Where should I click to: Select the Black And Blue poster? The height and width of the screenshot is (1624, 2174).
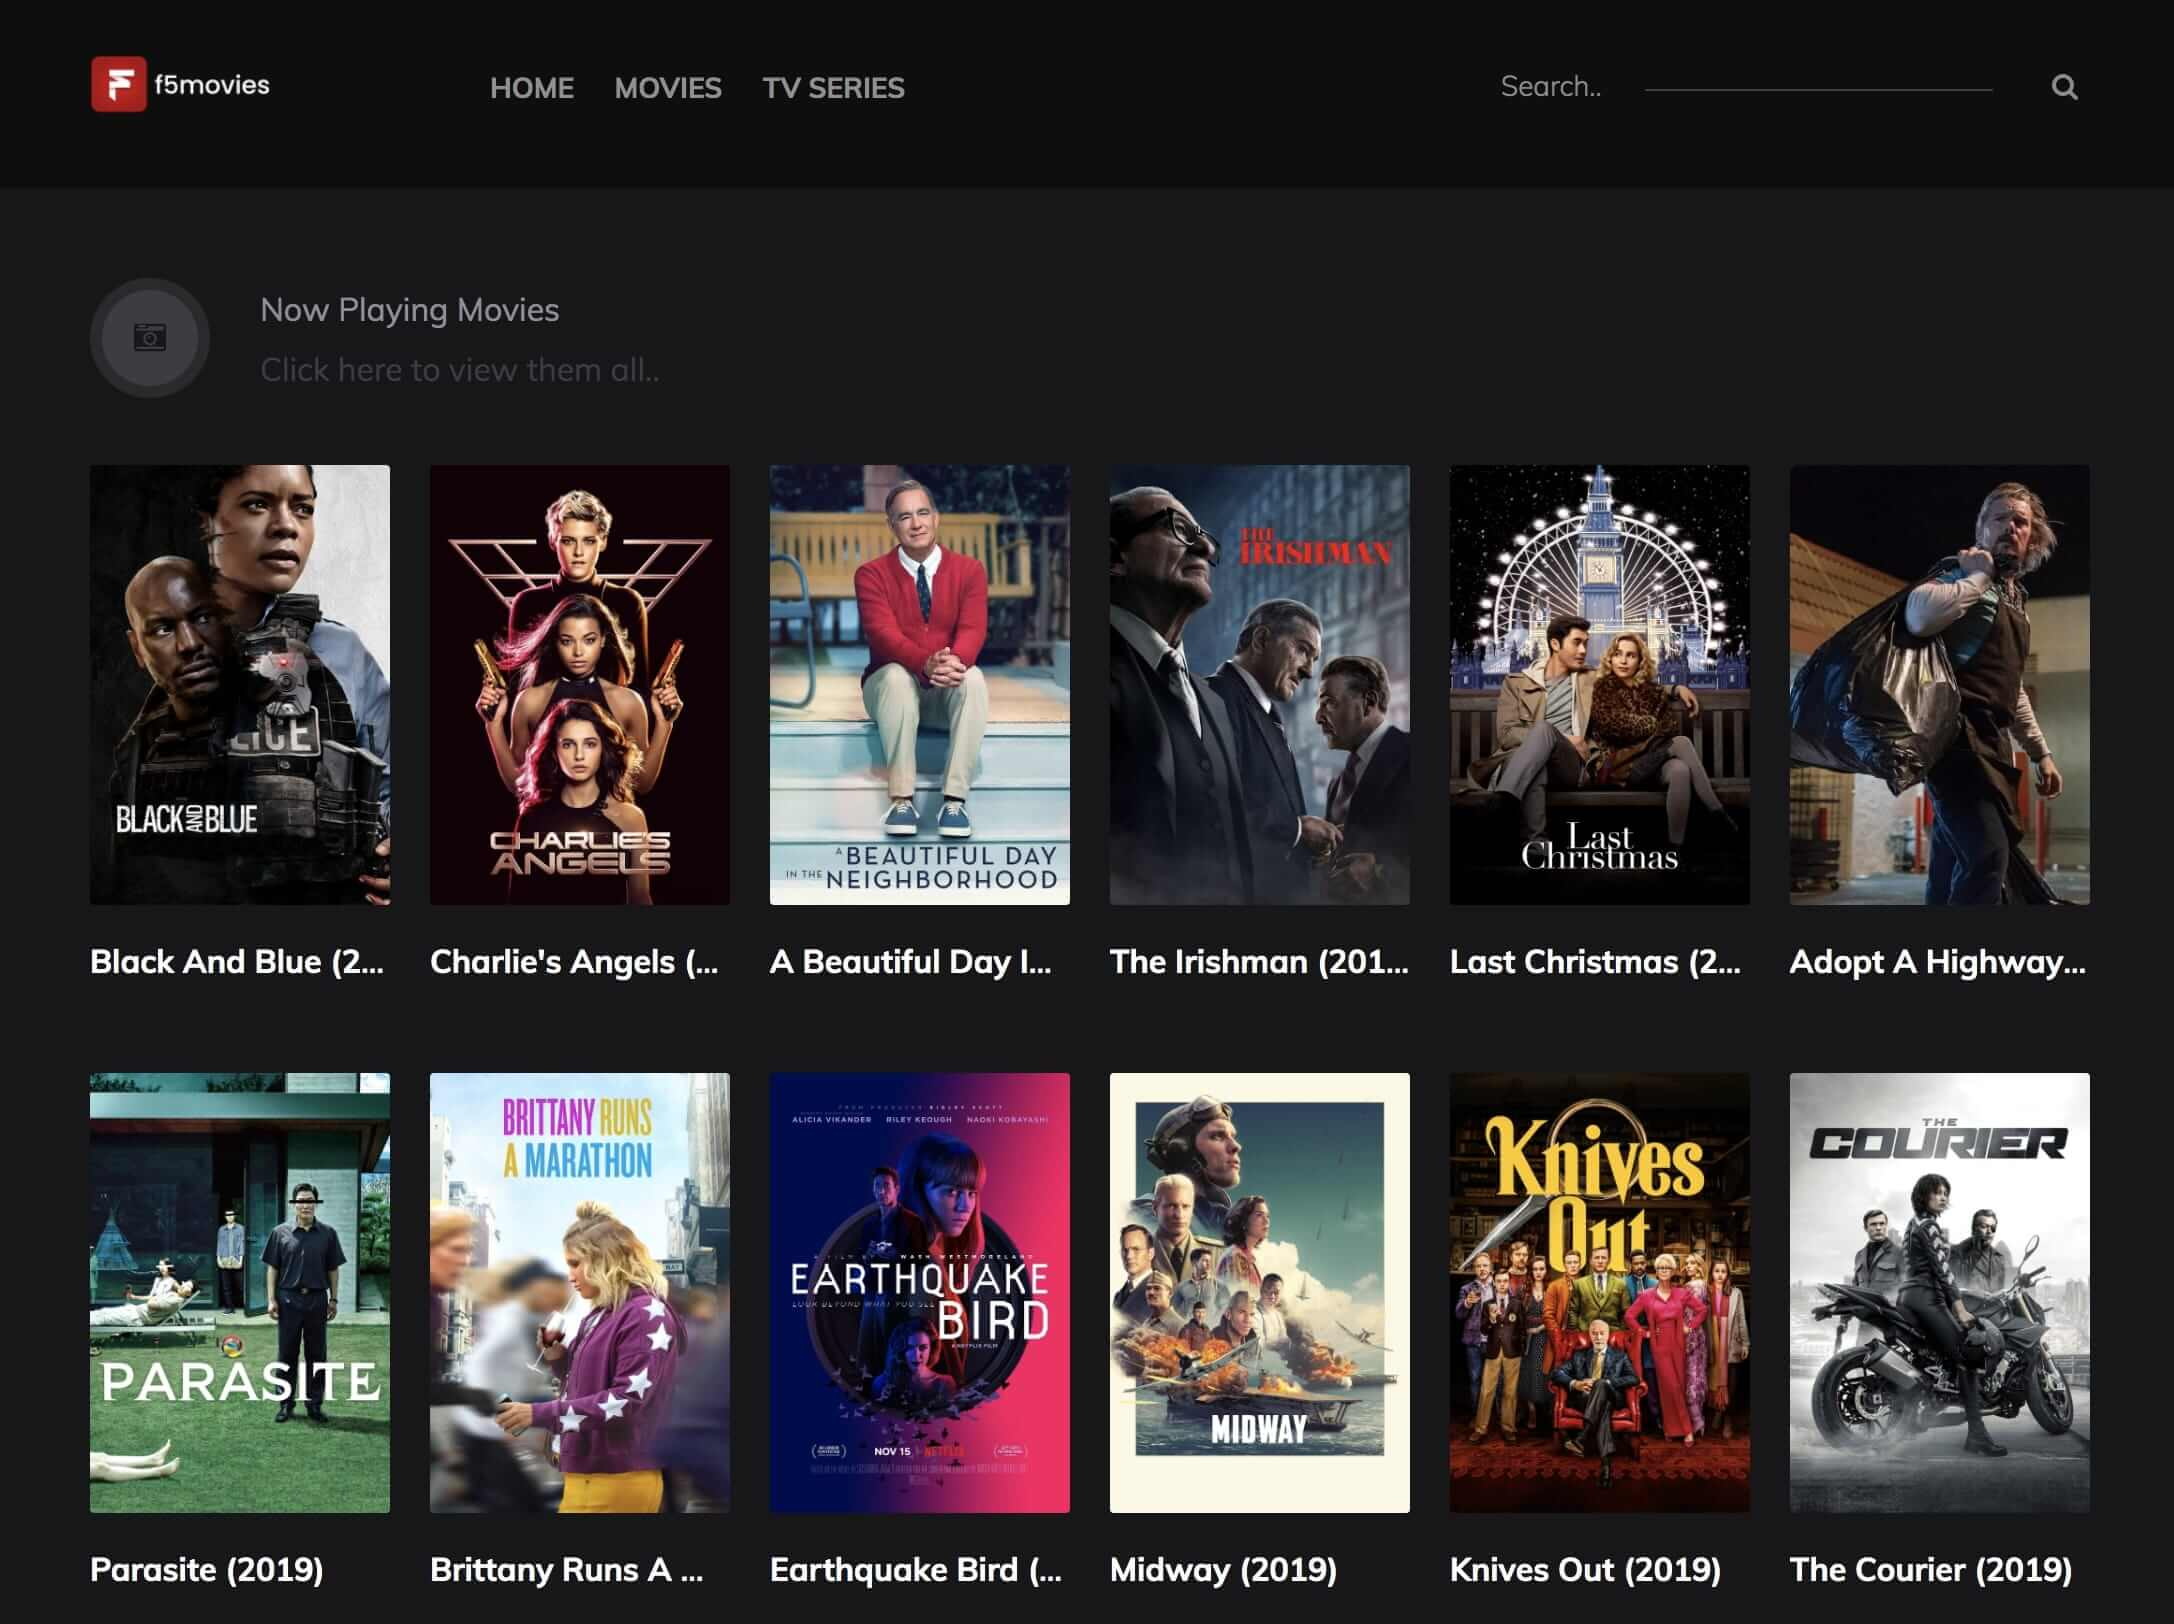240,684
